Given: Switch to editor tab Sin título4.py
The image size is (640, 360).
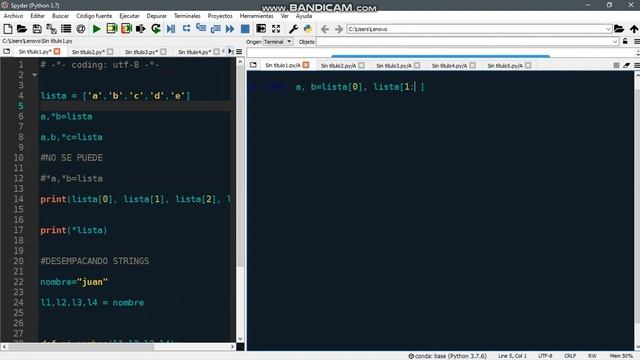Looking at the screenshot, I should pyautogui.click(x=194, y=52).
